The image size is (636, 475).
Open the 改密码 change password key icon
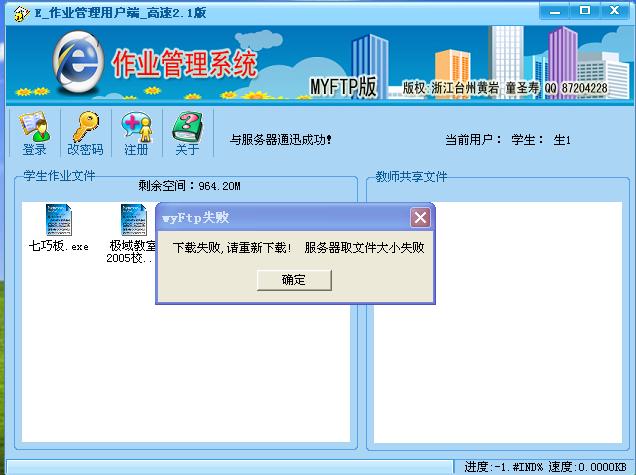click(86, 133)
